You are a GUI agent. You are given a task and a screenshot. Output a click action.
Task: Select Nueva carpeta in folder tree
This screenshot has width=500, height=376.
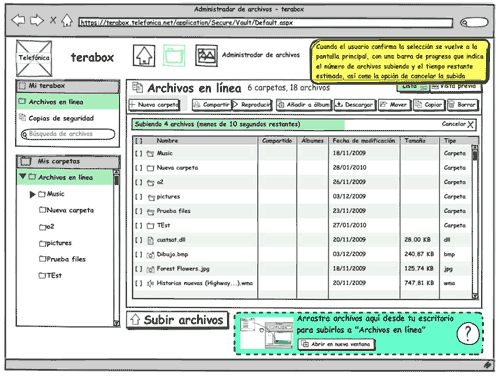[66, 210]
